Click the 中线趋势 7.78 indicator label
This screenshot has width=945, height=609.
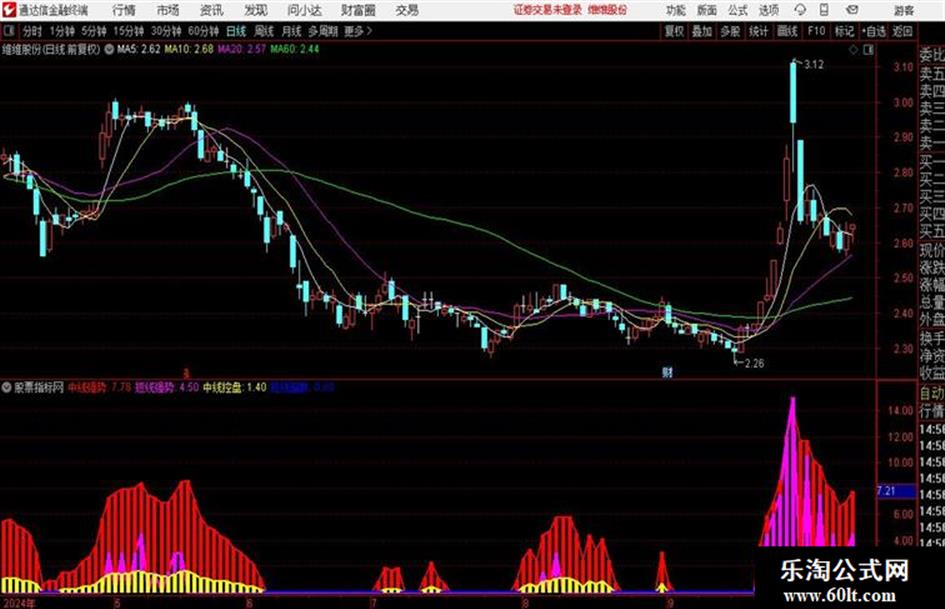(99, 388)
